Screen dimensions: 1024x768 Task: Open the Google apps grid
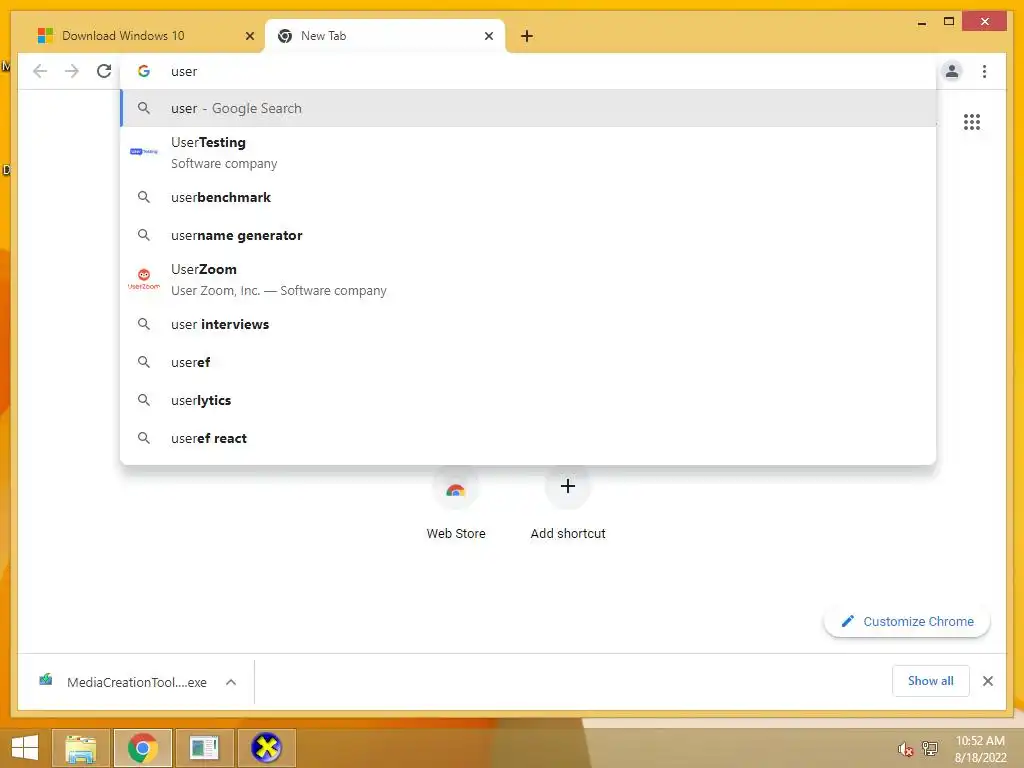pyautogui.click(x=972, y=122)
